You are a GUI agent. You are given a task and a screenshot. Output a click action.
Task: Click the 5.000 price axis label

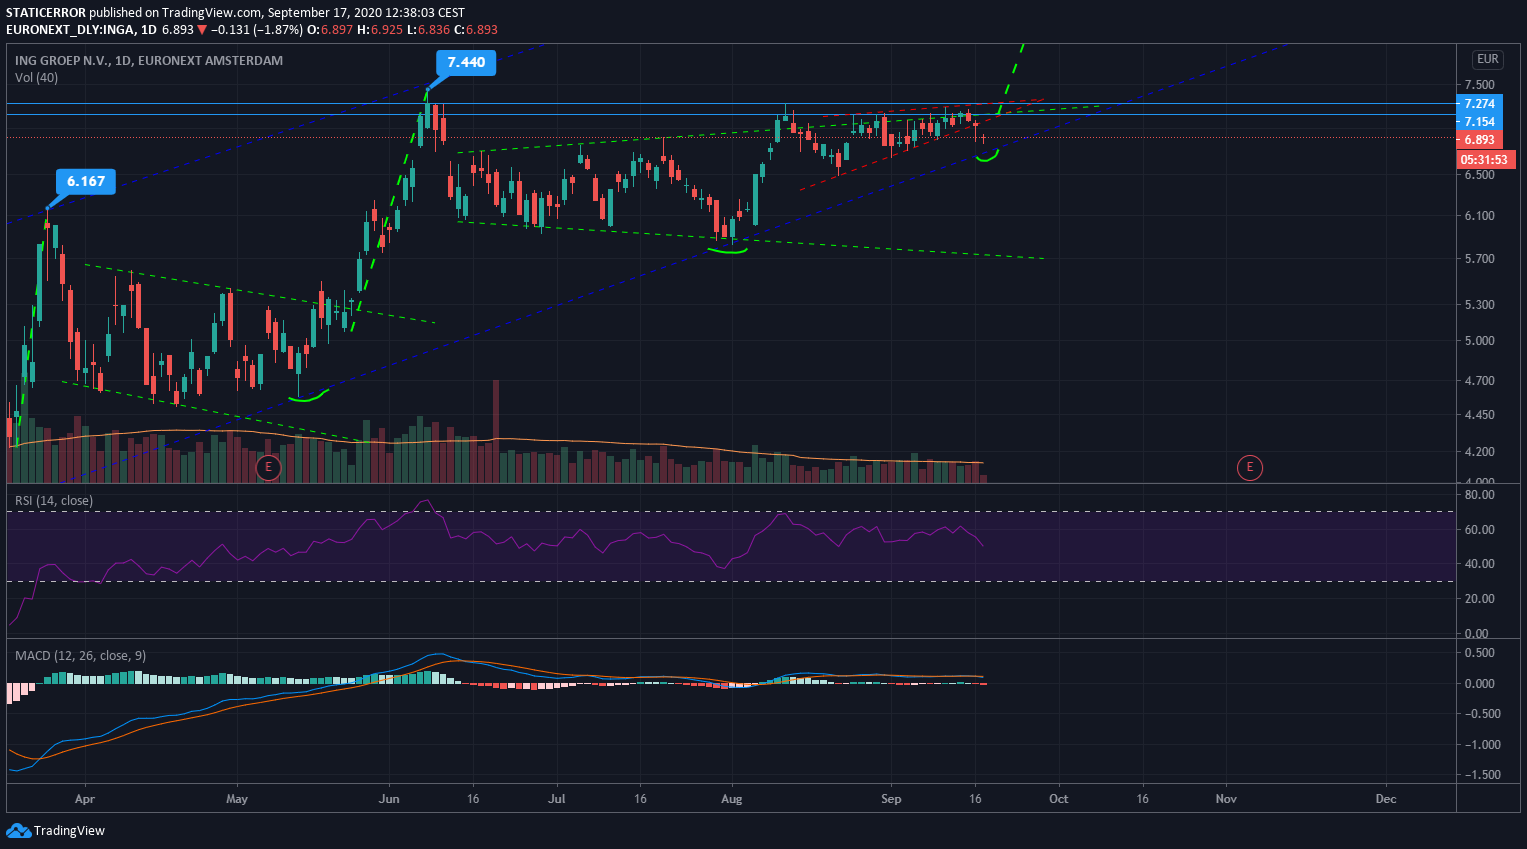(1479, 341)
